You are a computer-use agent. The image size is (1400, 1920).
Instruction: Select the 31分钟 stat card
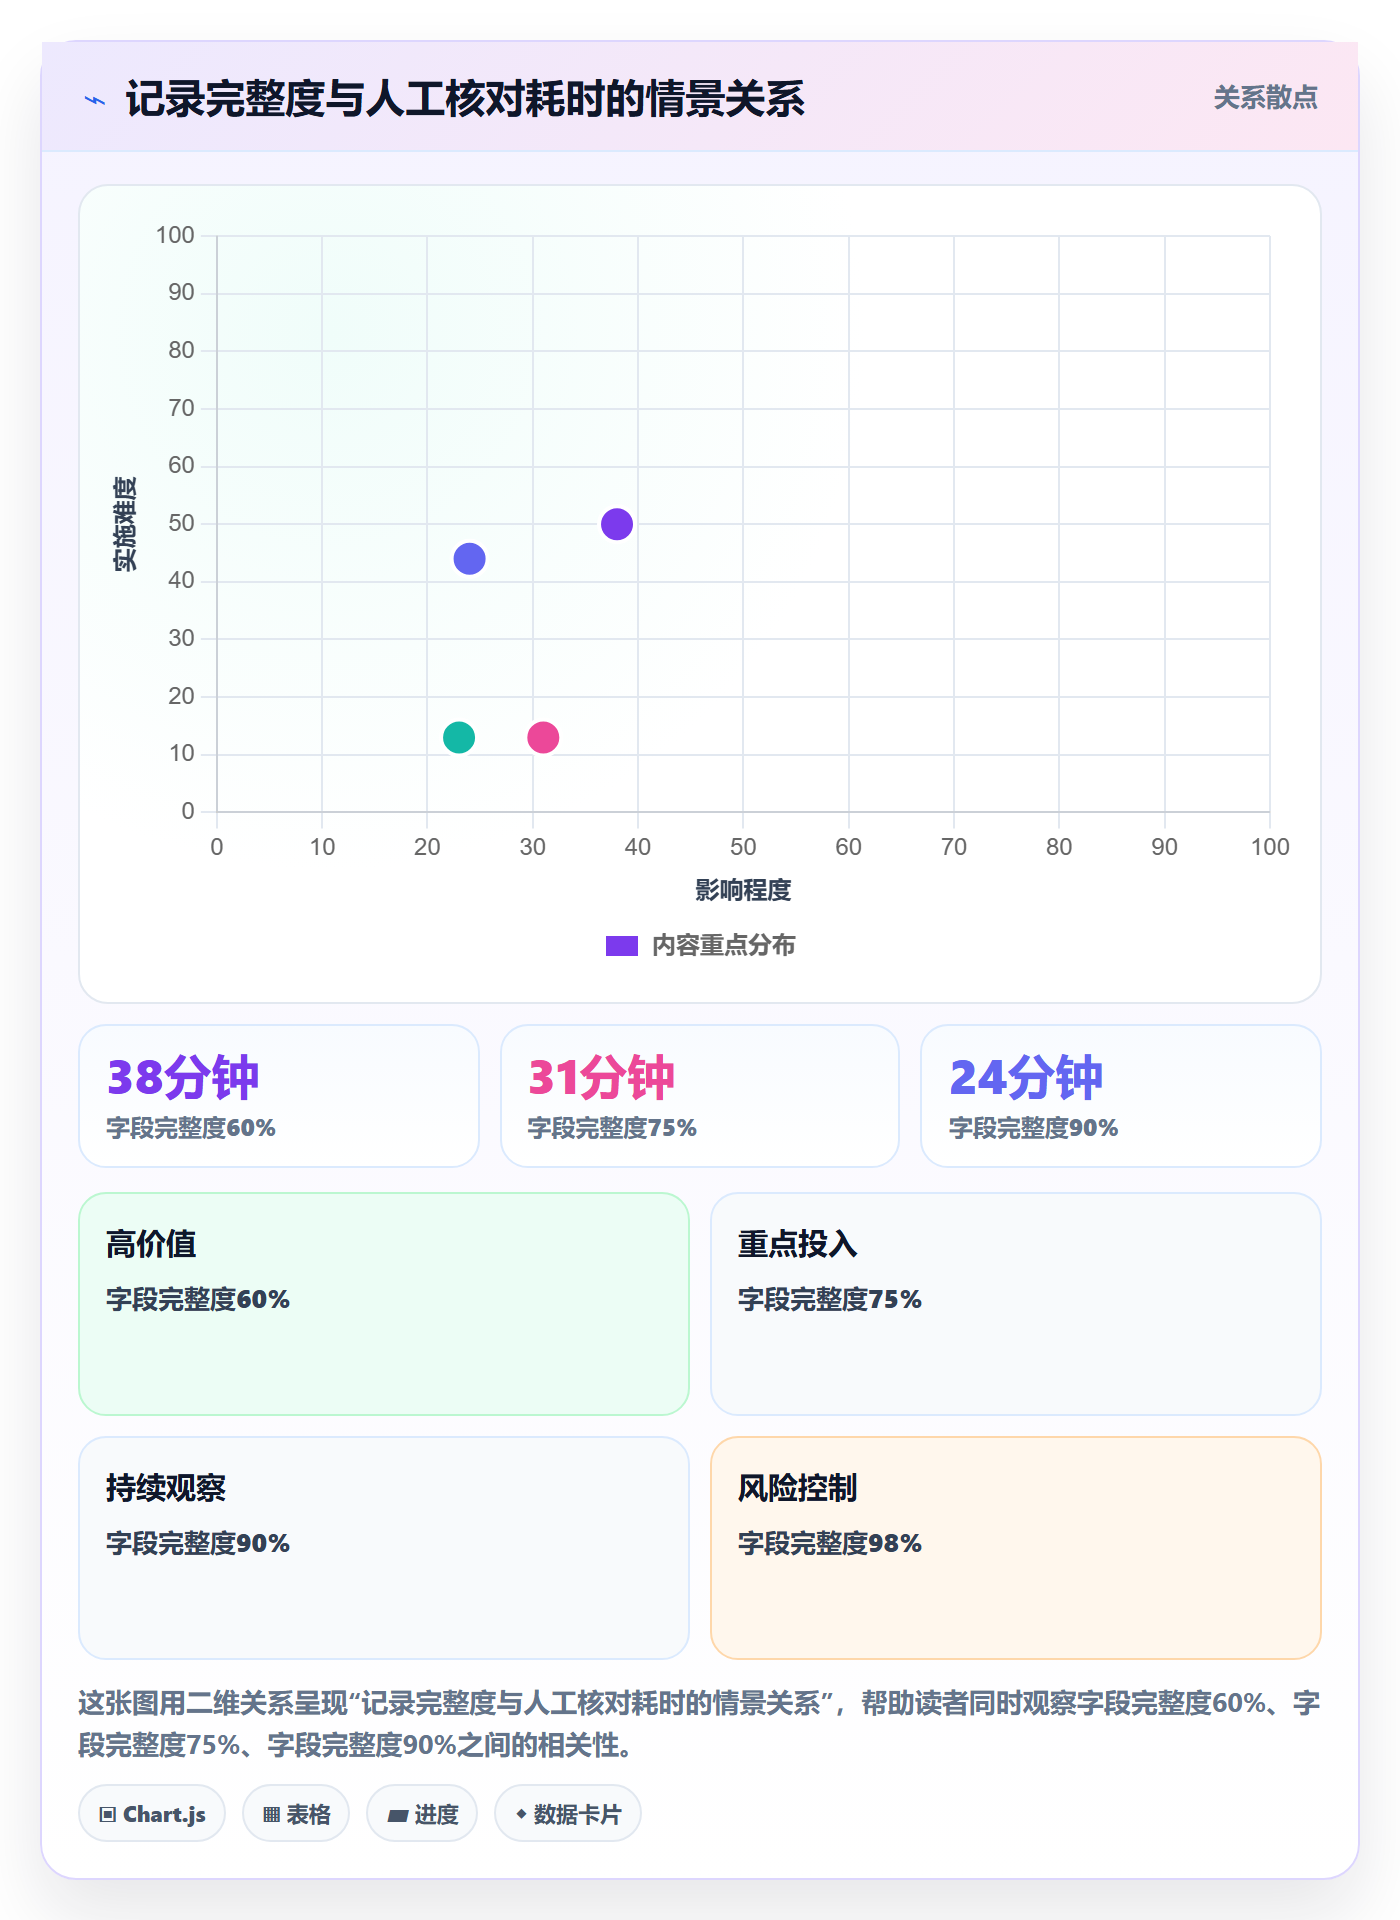(700, 1096)
